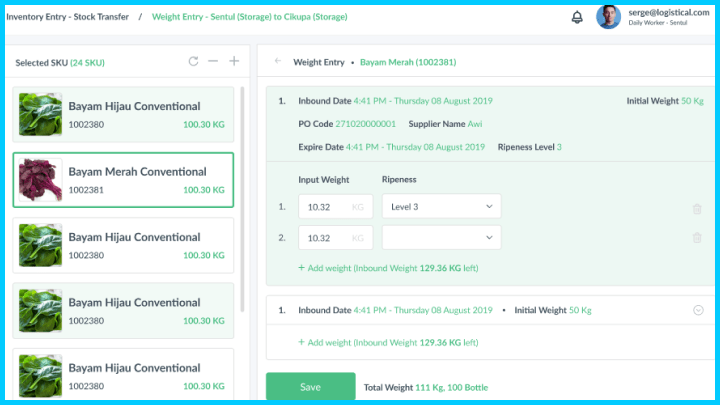Click the user profile avatar photo
Screen dimensions: 720x405
[608, 17]
